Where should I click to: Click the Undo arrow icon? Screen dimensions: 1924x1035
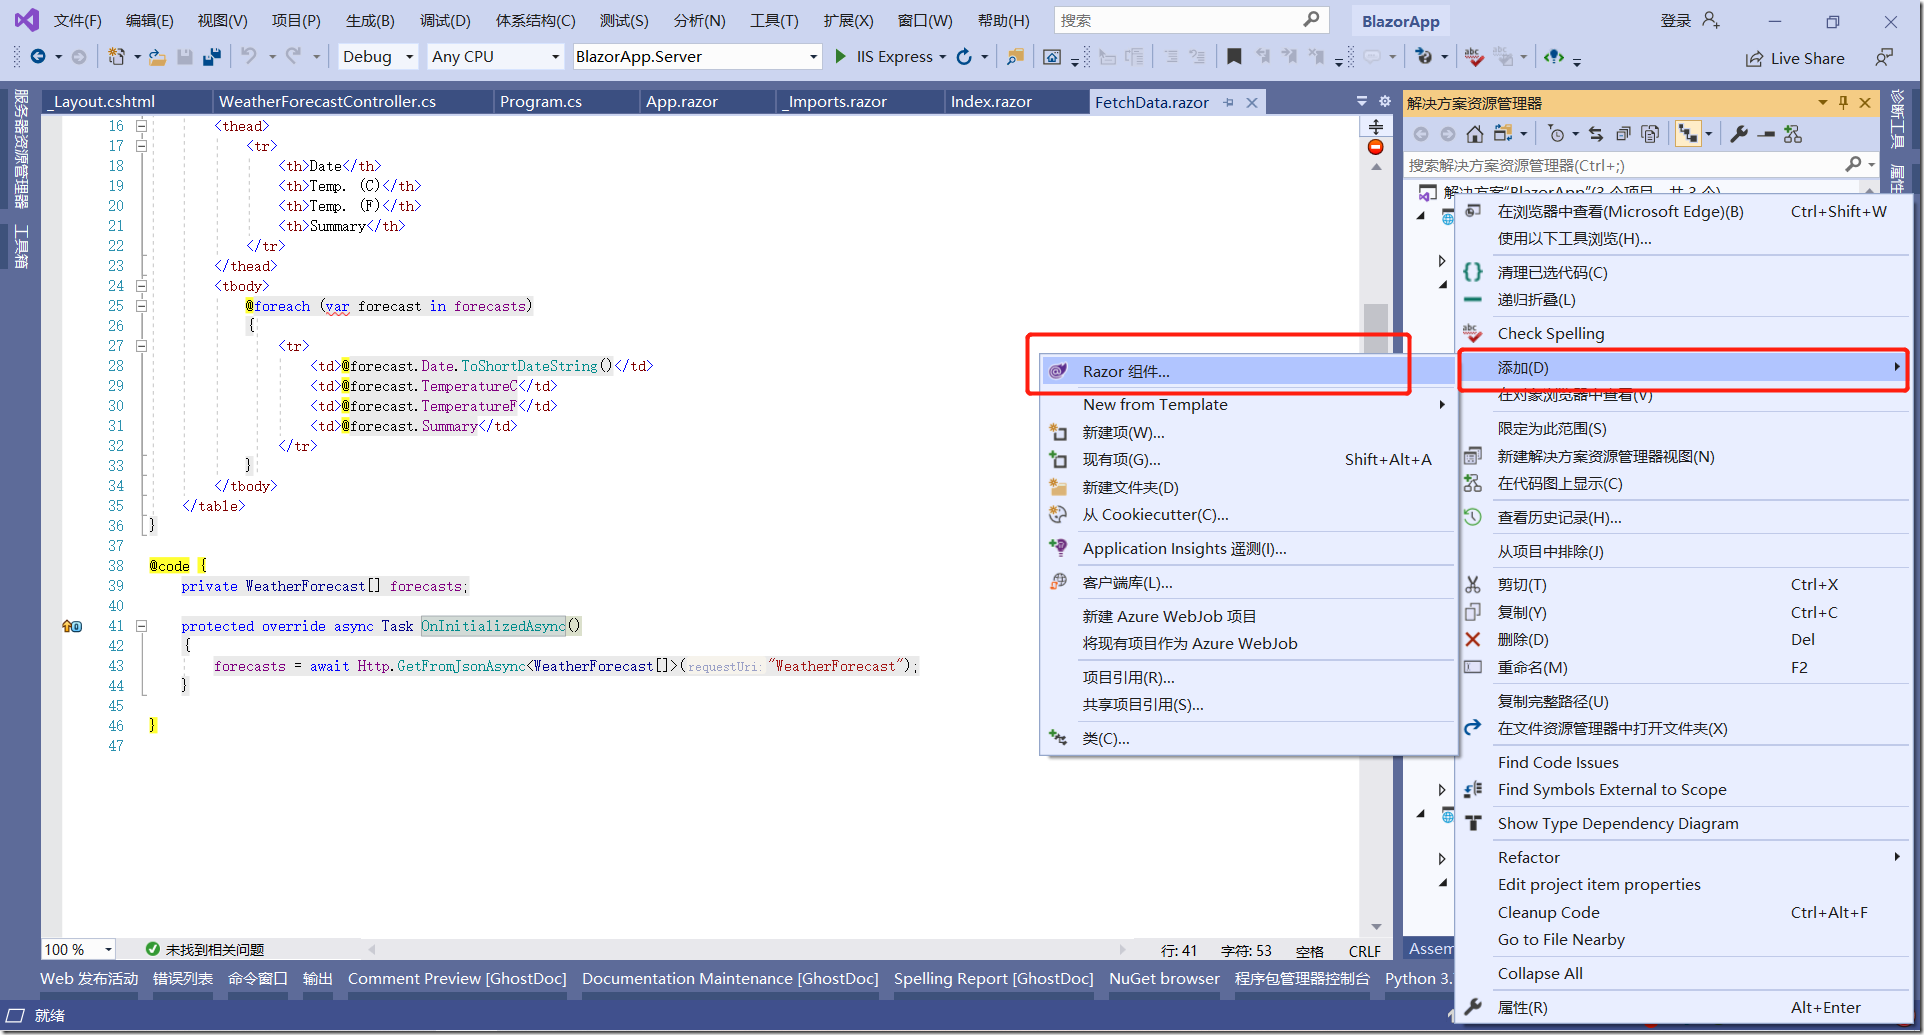[x=249, y=57]
